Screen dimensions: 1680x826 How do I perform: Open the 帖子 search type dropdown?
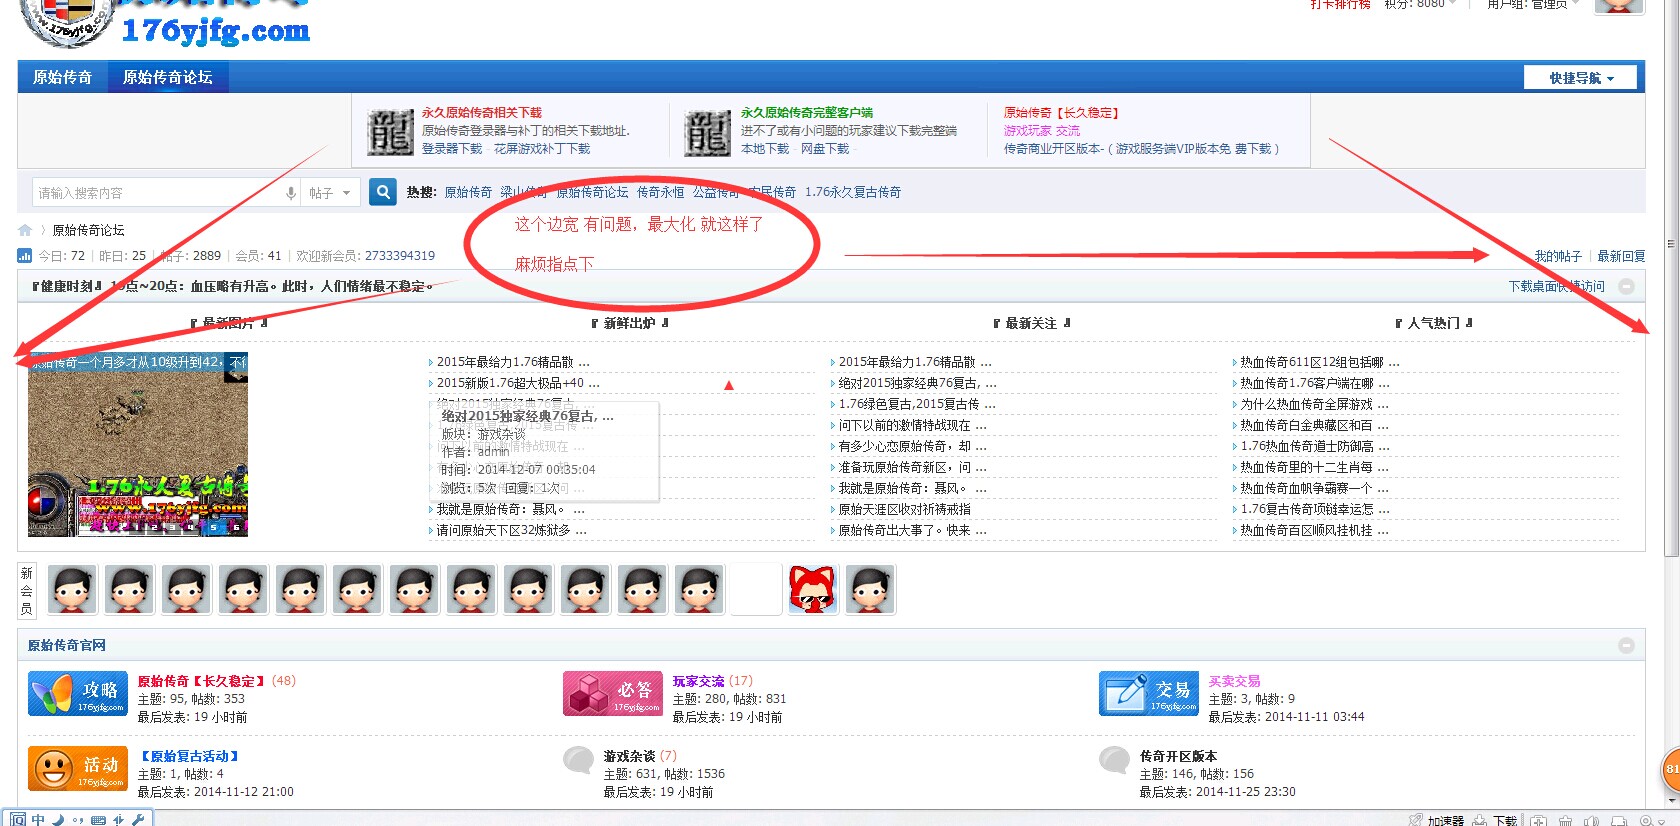pos(330,193)
